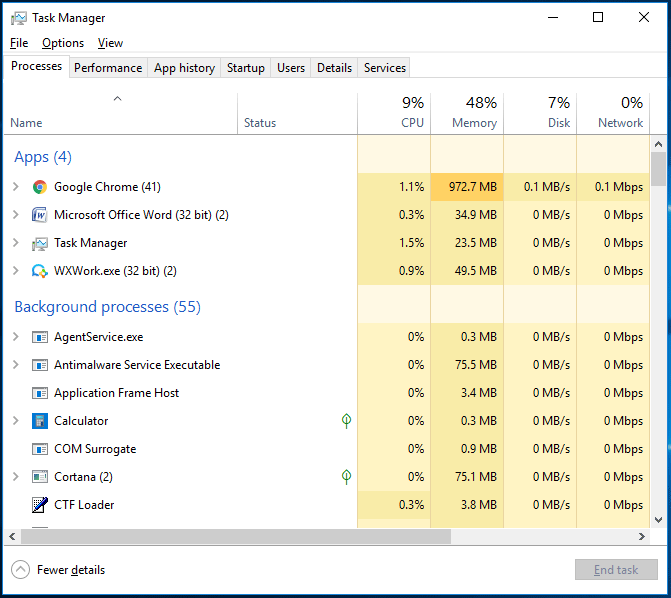The image size is (671, 598).
Task: Click the End task button
Action: click(616, 570)
